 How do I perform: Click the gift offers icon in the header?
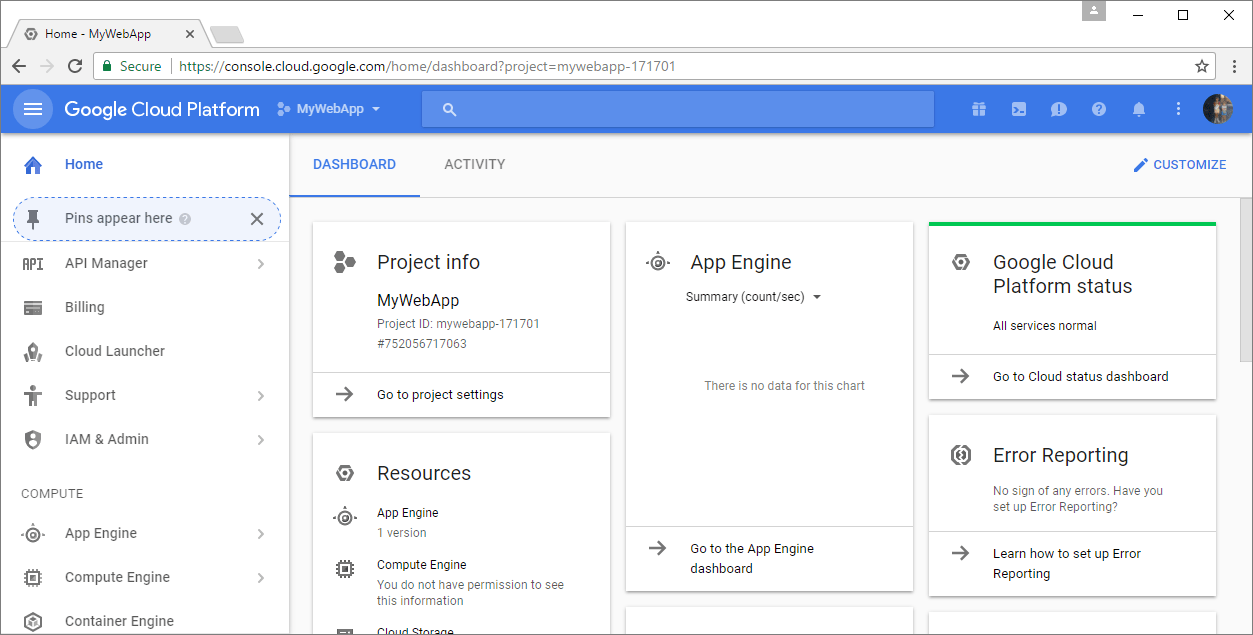click(x=978, y=109)
